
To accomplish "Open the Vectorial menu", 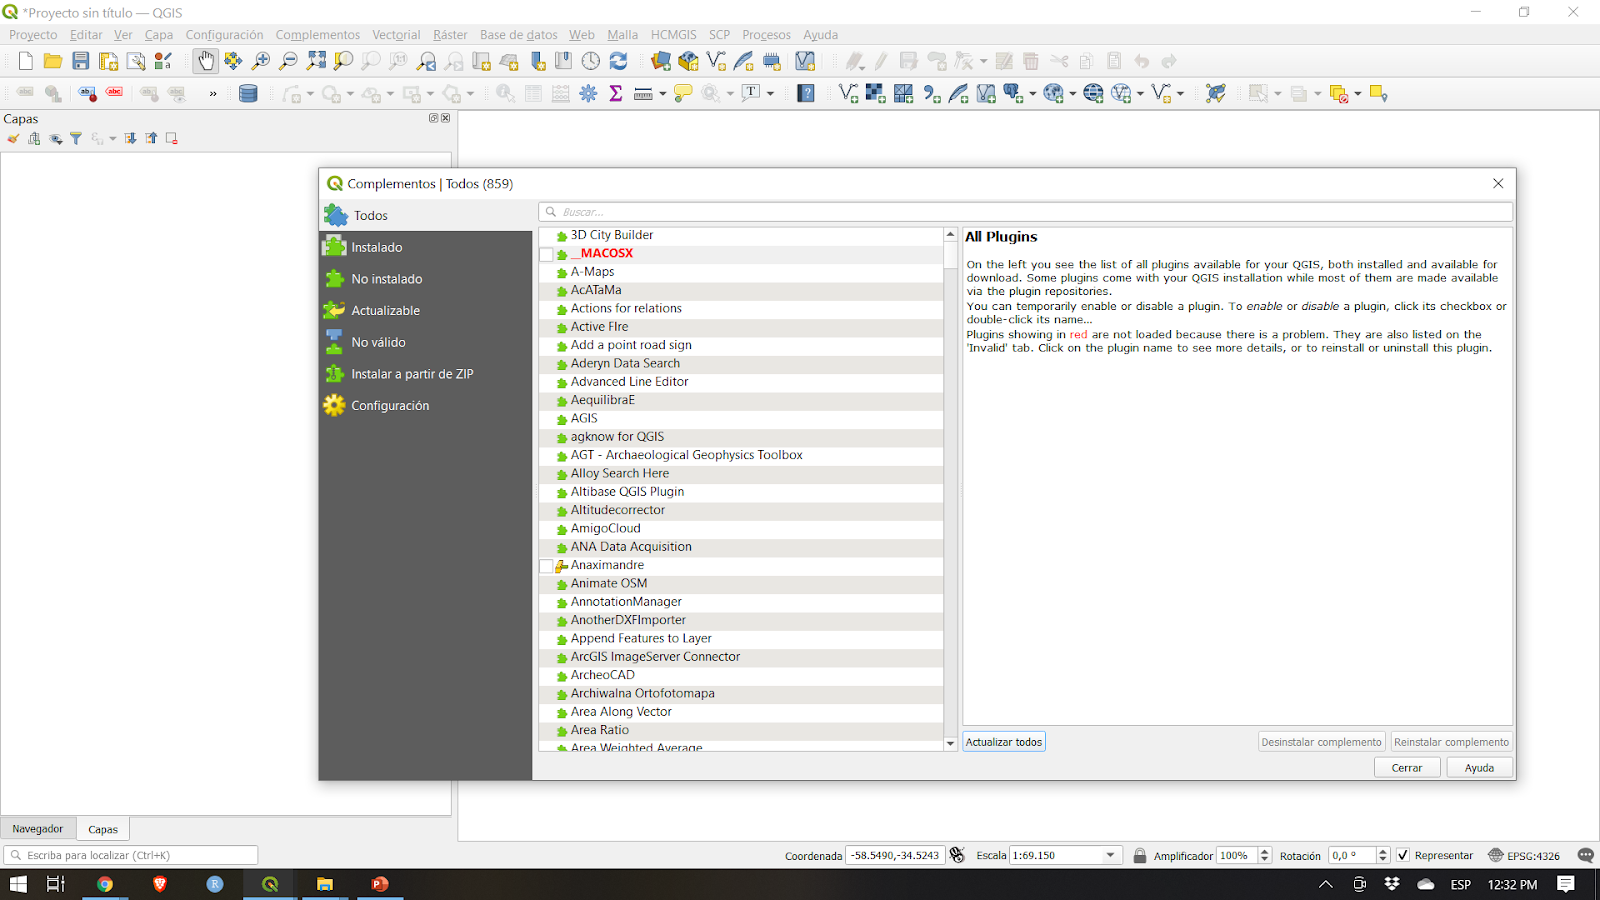I will (x=396, y=35).
